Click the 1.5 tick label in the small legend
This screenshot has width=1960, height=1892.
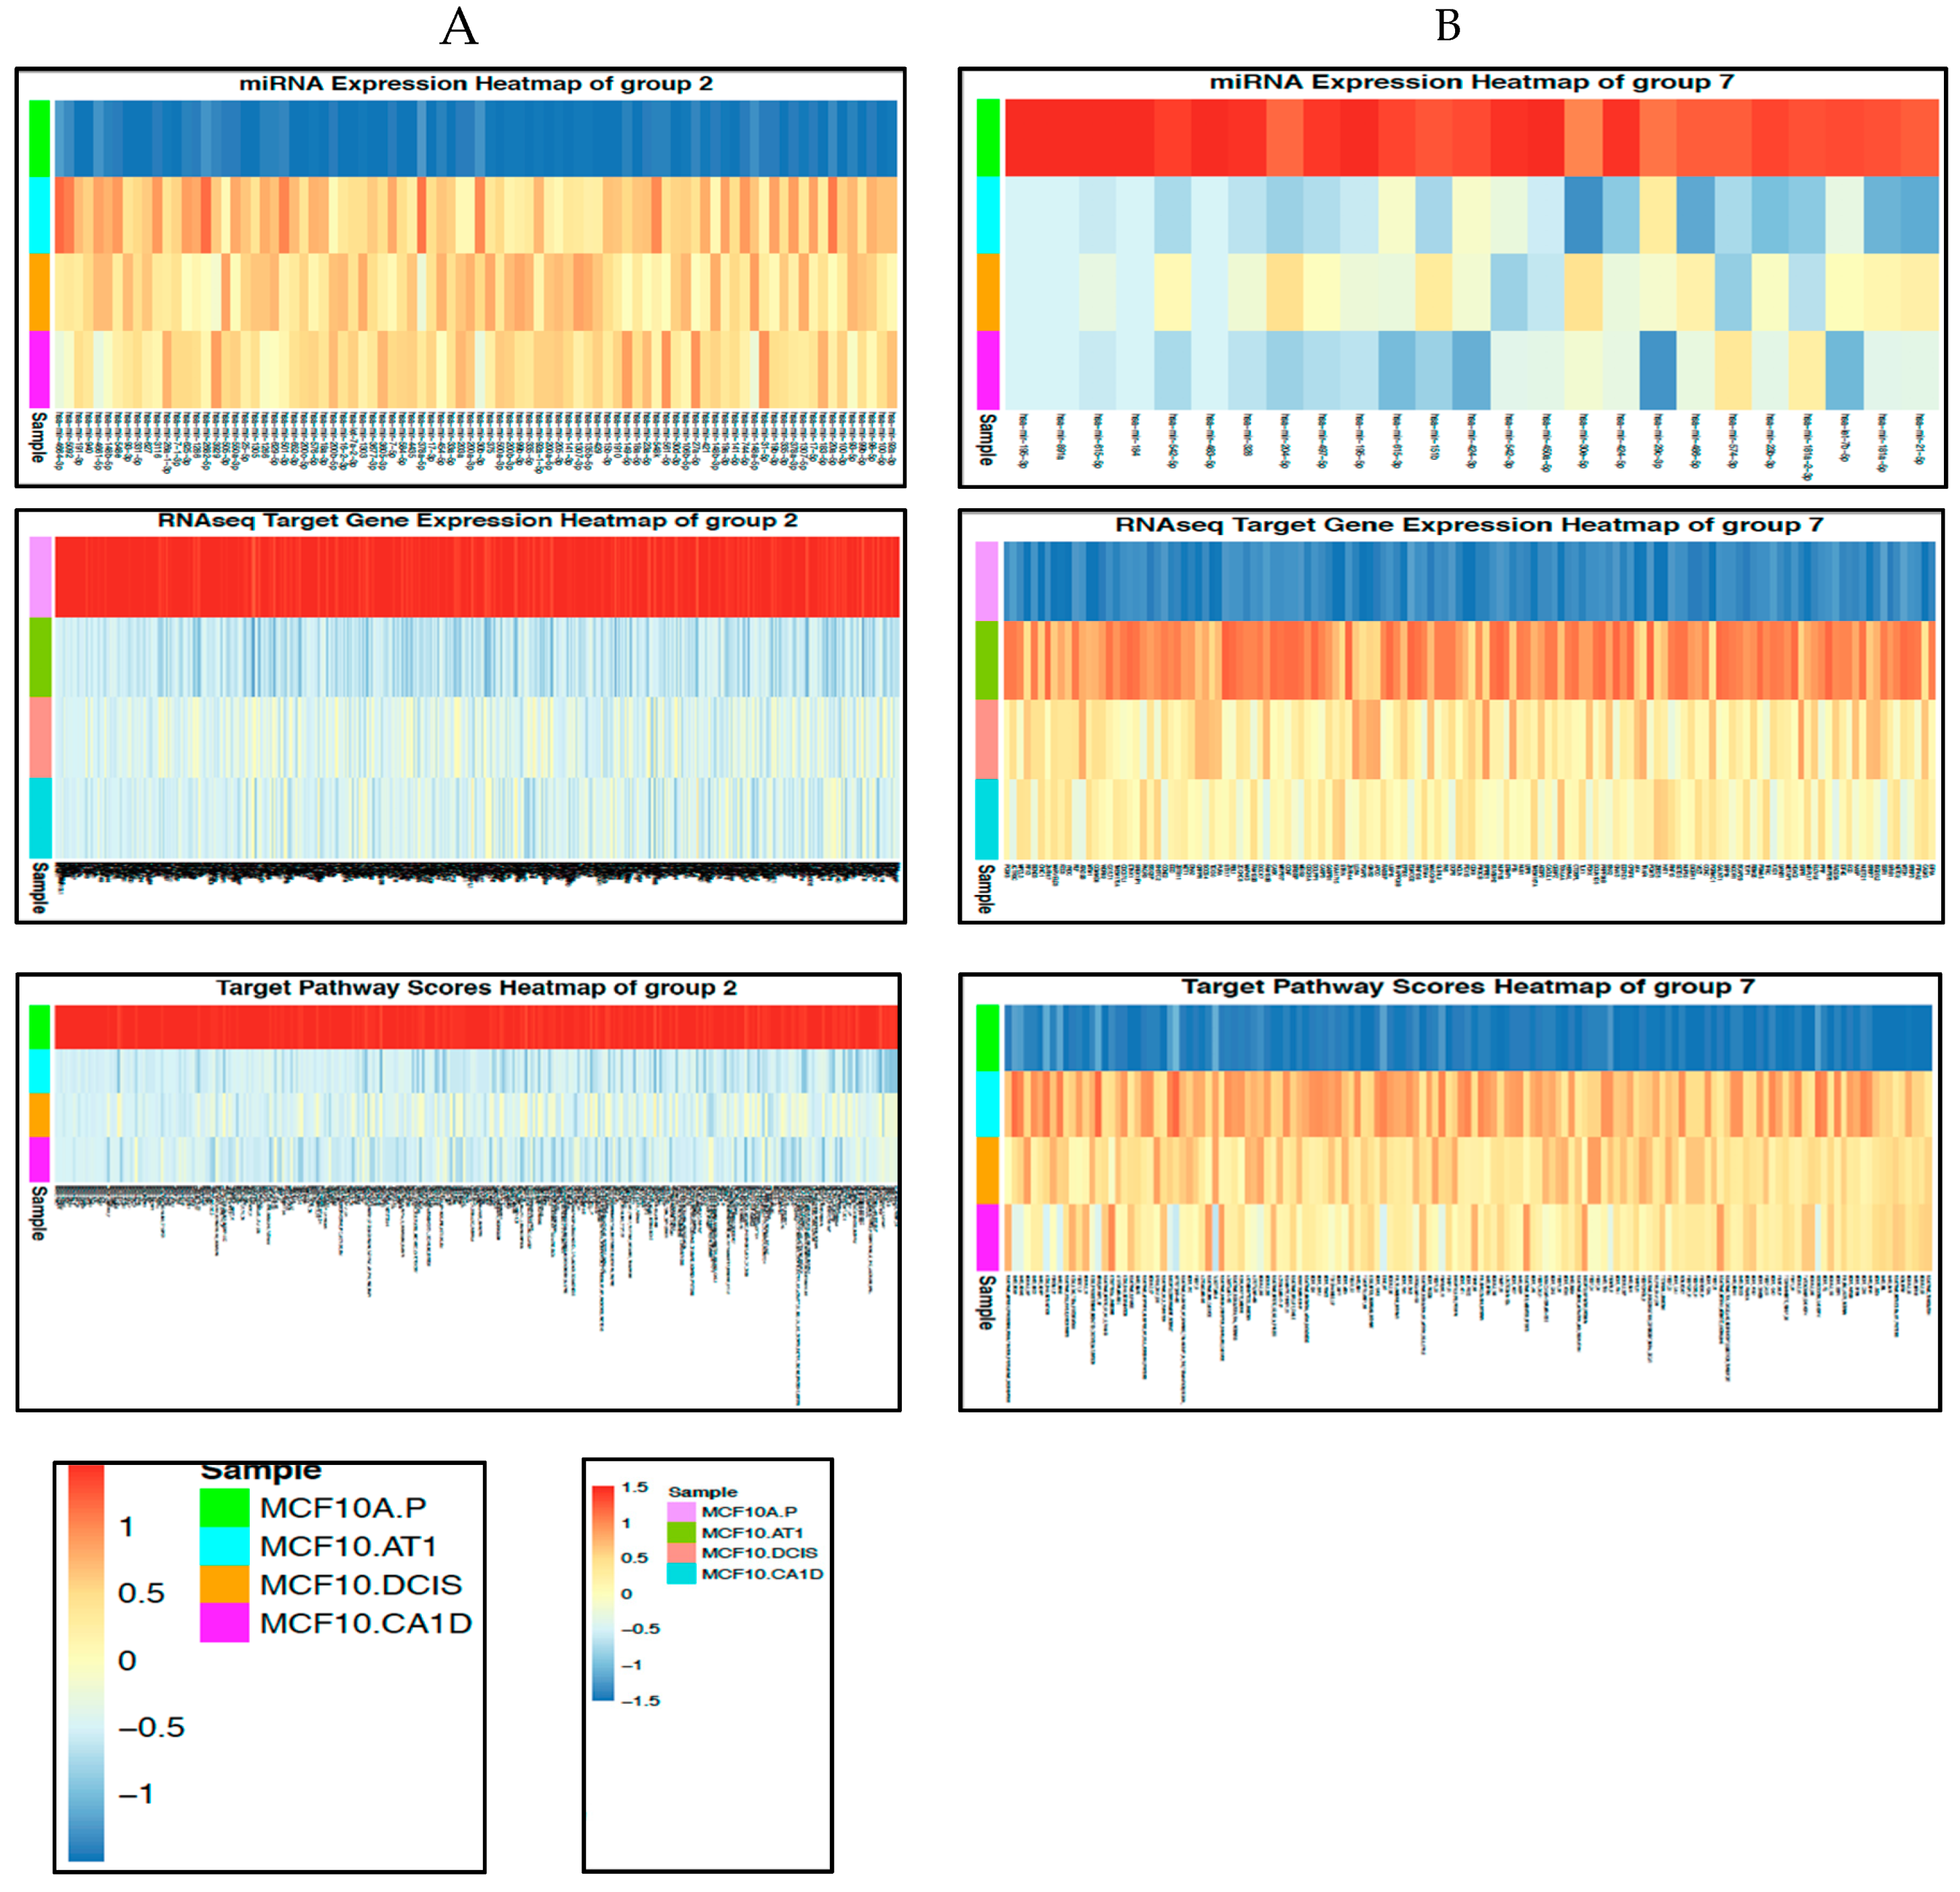(634, 1487)
